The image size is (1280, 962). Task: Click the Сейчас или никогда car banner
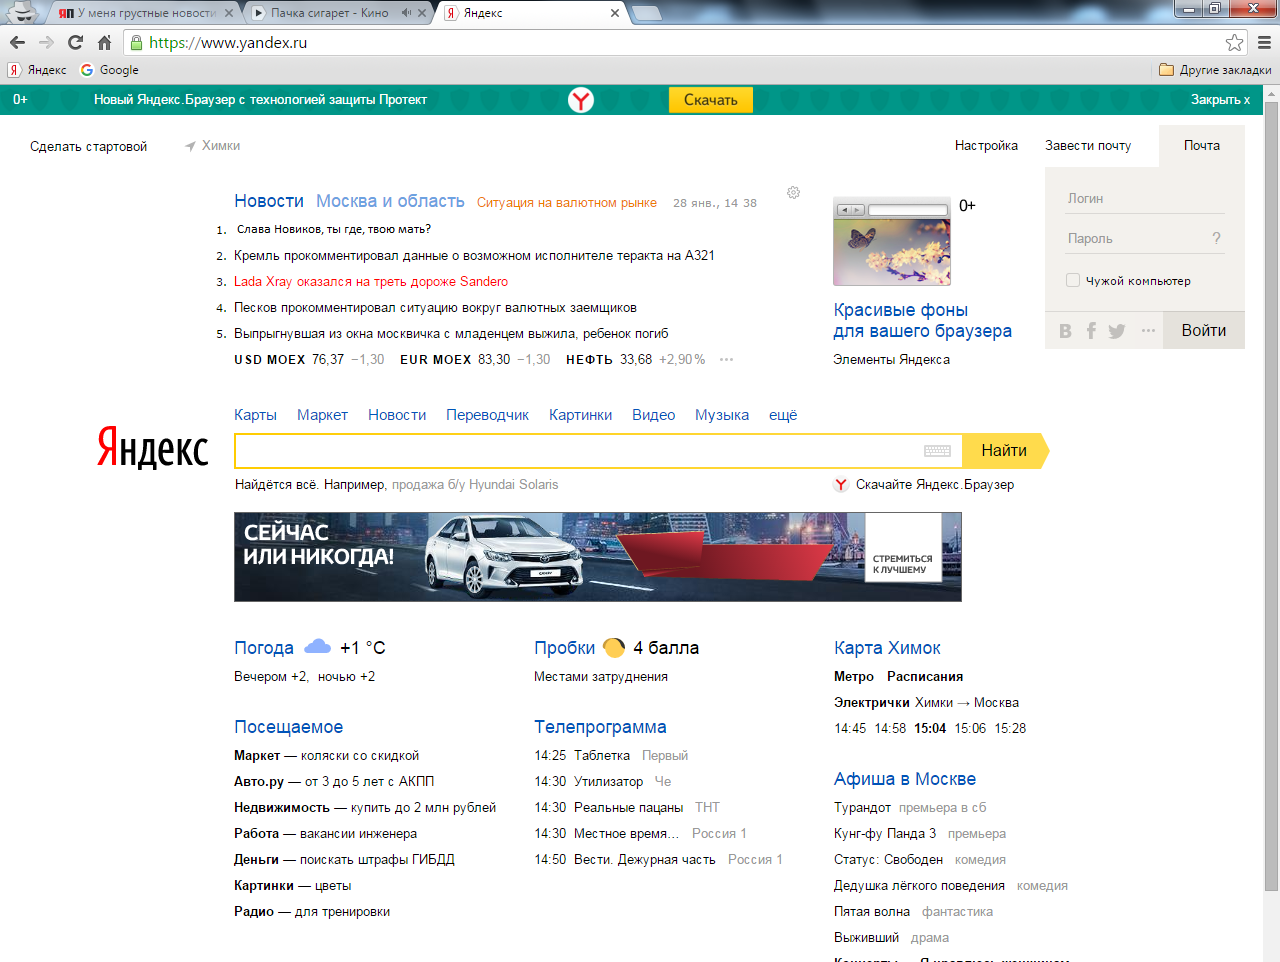tap(598, 557)
